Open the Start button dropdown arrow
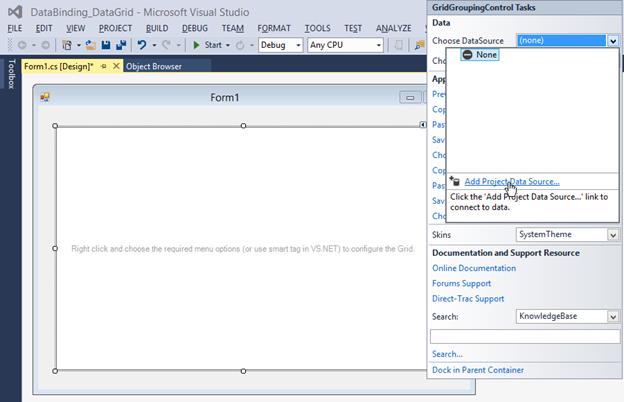Viewport: 624px width, 402px height. pyautogui.click(x=228, y=45)
